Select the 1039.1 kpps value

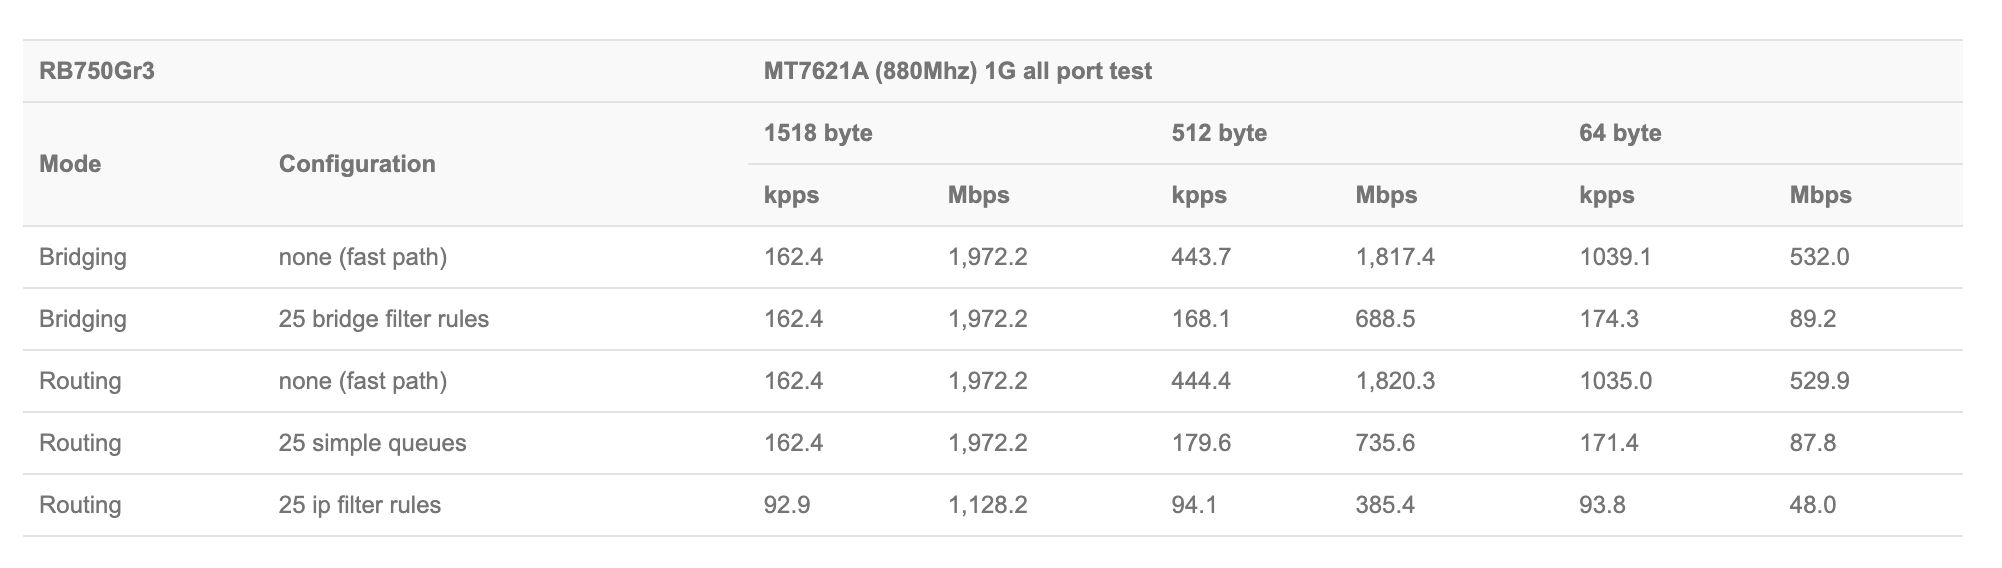[1615, 257]
